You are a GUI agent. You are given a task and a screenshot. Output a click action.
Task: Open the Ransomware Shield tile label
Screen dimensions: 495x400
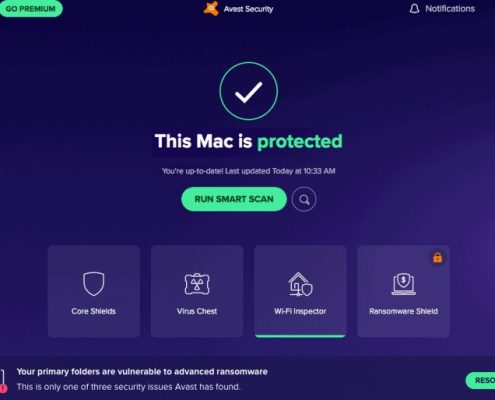point(403,311)
